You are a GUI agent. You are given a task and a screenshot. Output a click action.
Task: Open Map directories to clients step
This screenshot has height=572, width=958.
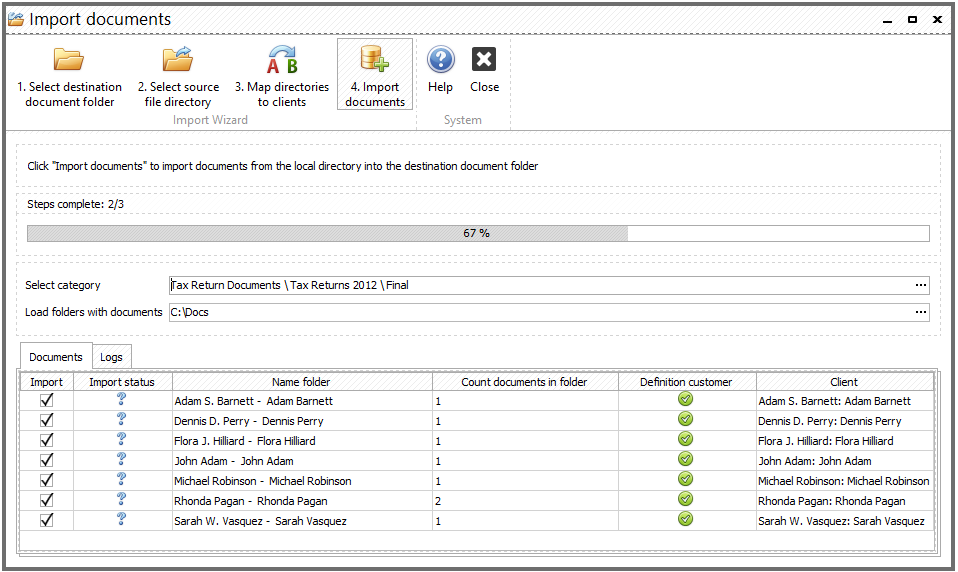pyautogui.click(x=282, y=75)
